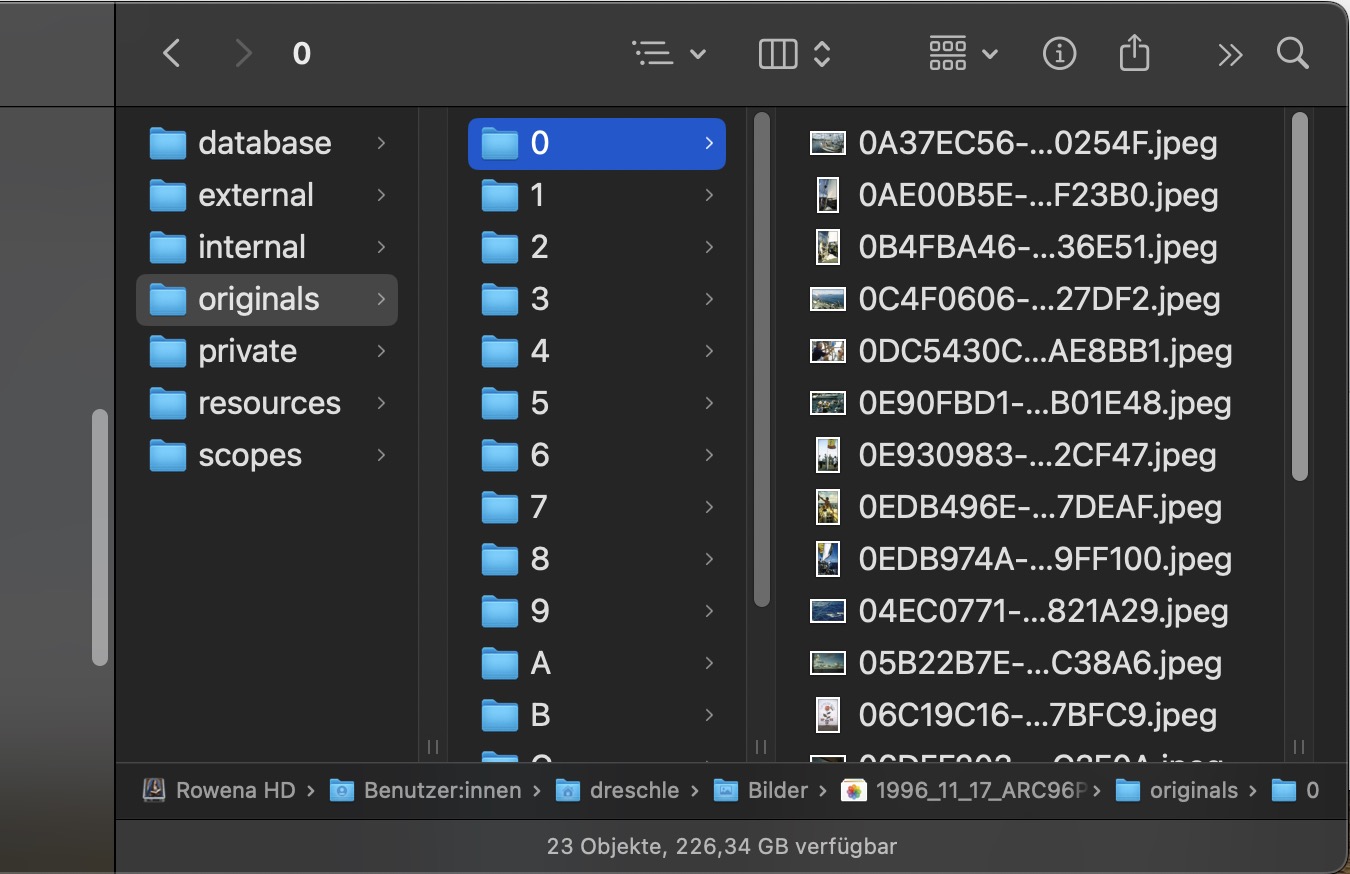The height and width of the screenshot is (874, 1350).
Task: Click the forward navigation arrow
Action: click(x=242, y=53)
